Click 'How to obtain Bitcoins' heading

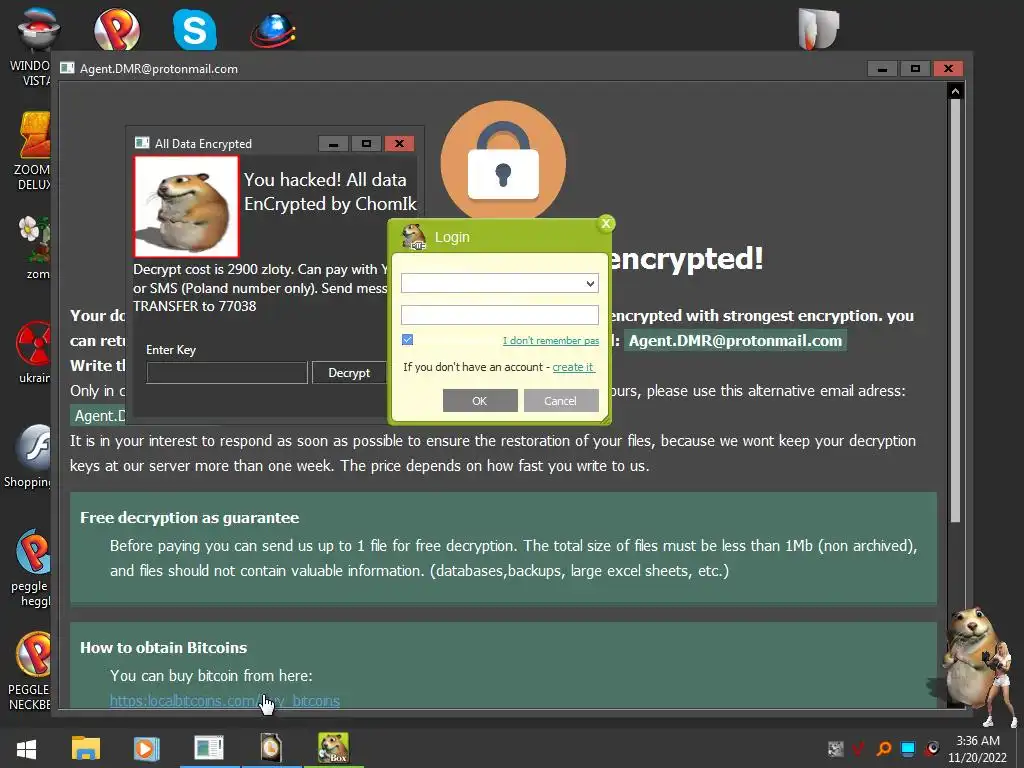point(163,648)
